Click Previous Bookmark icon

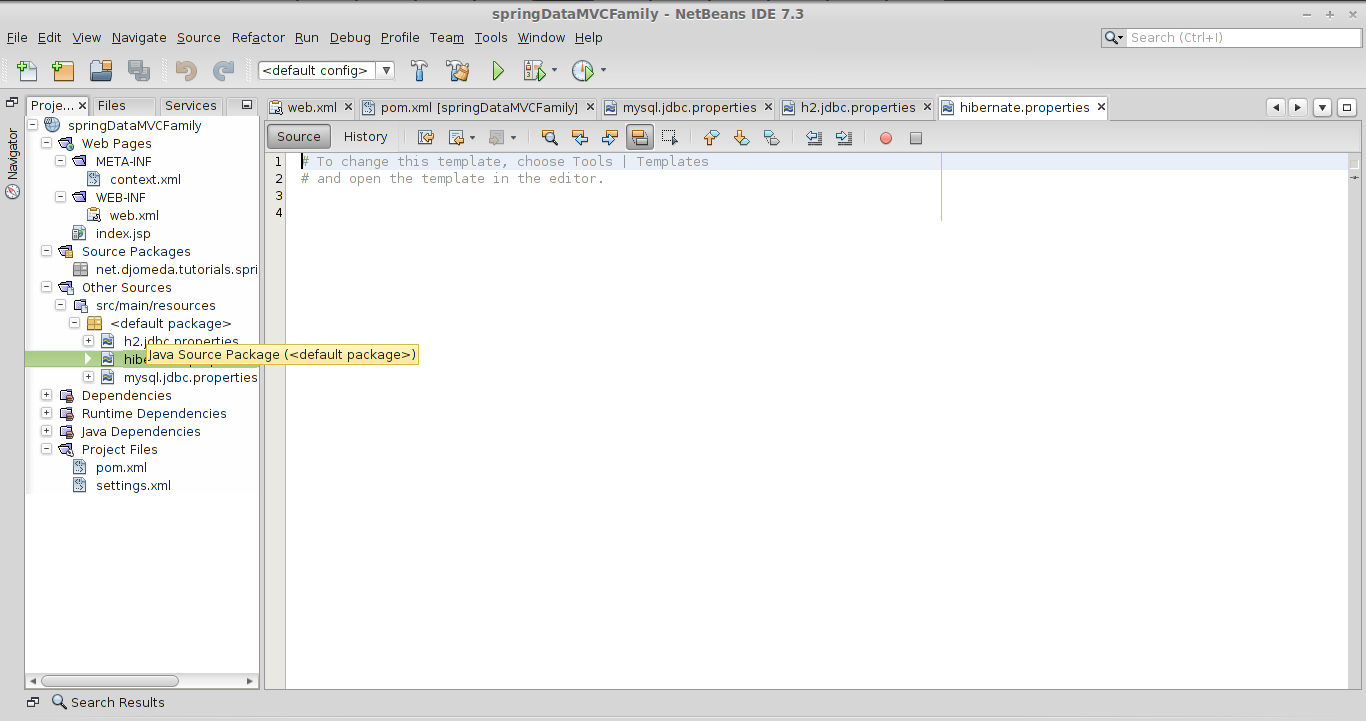[x=711, y=138]
